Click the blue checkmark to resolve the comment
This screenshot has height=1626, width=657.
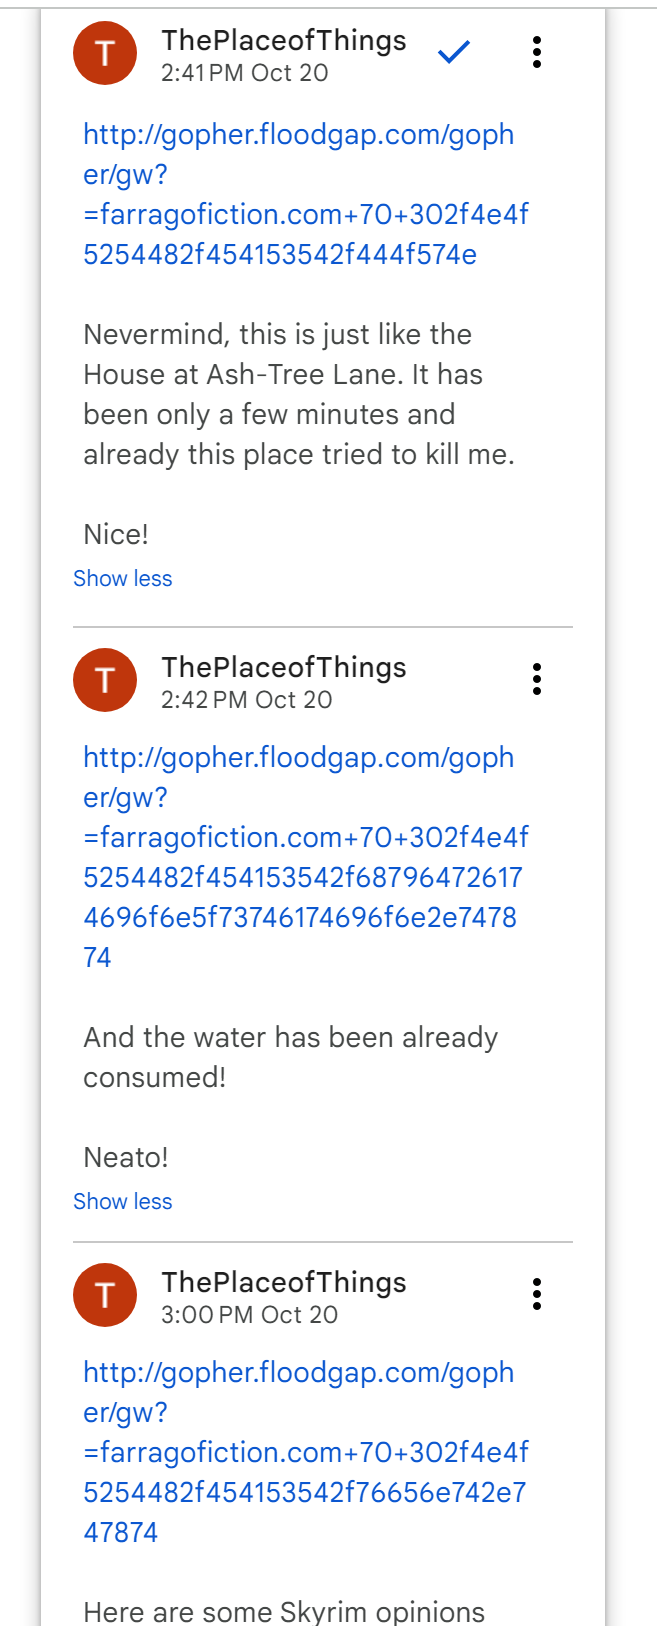[454, 52]
